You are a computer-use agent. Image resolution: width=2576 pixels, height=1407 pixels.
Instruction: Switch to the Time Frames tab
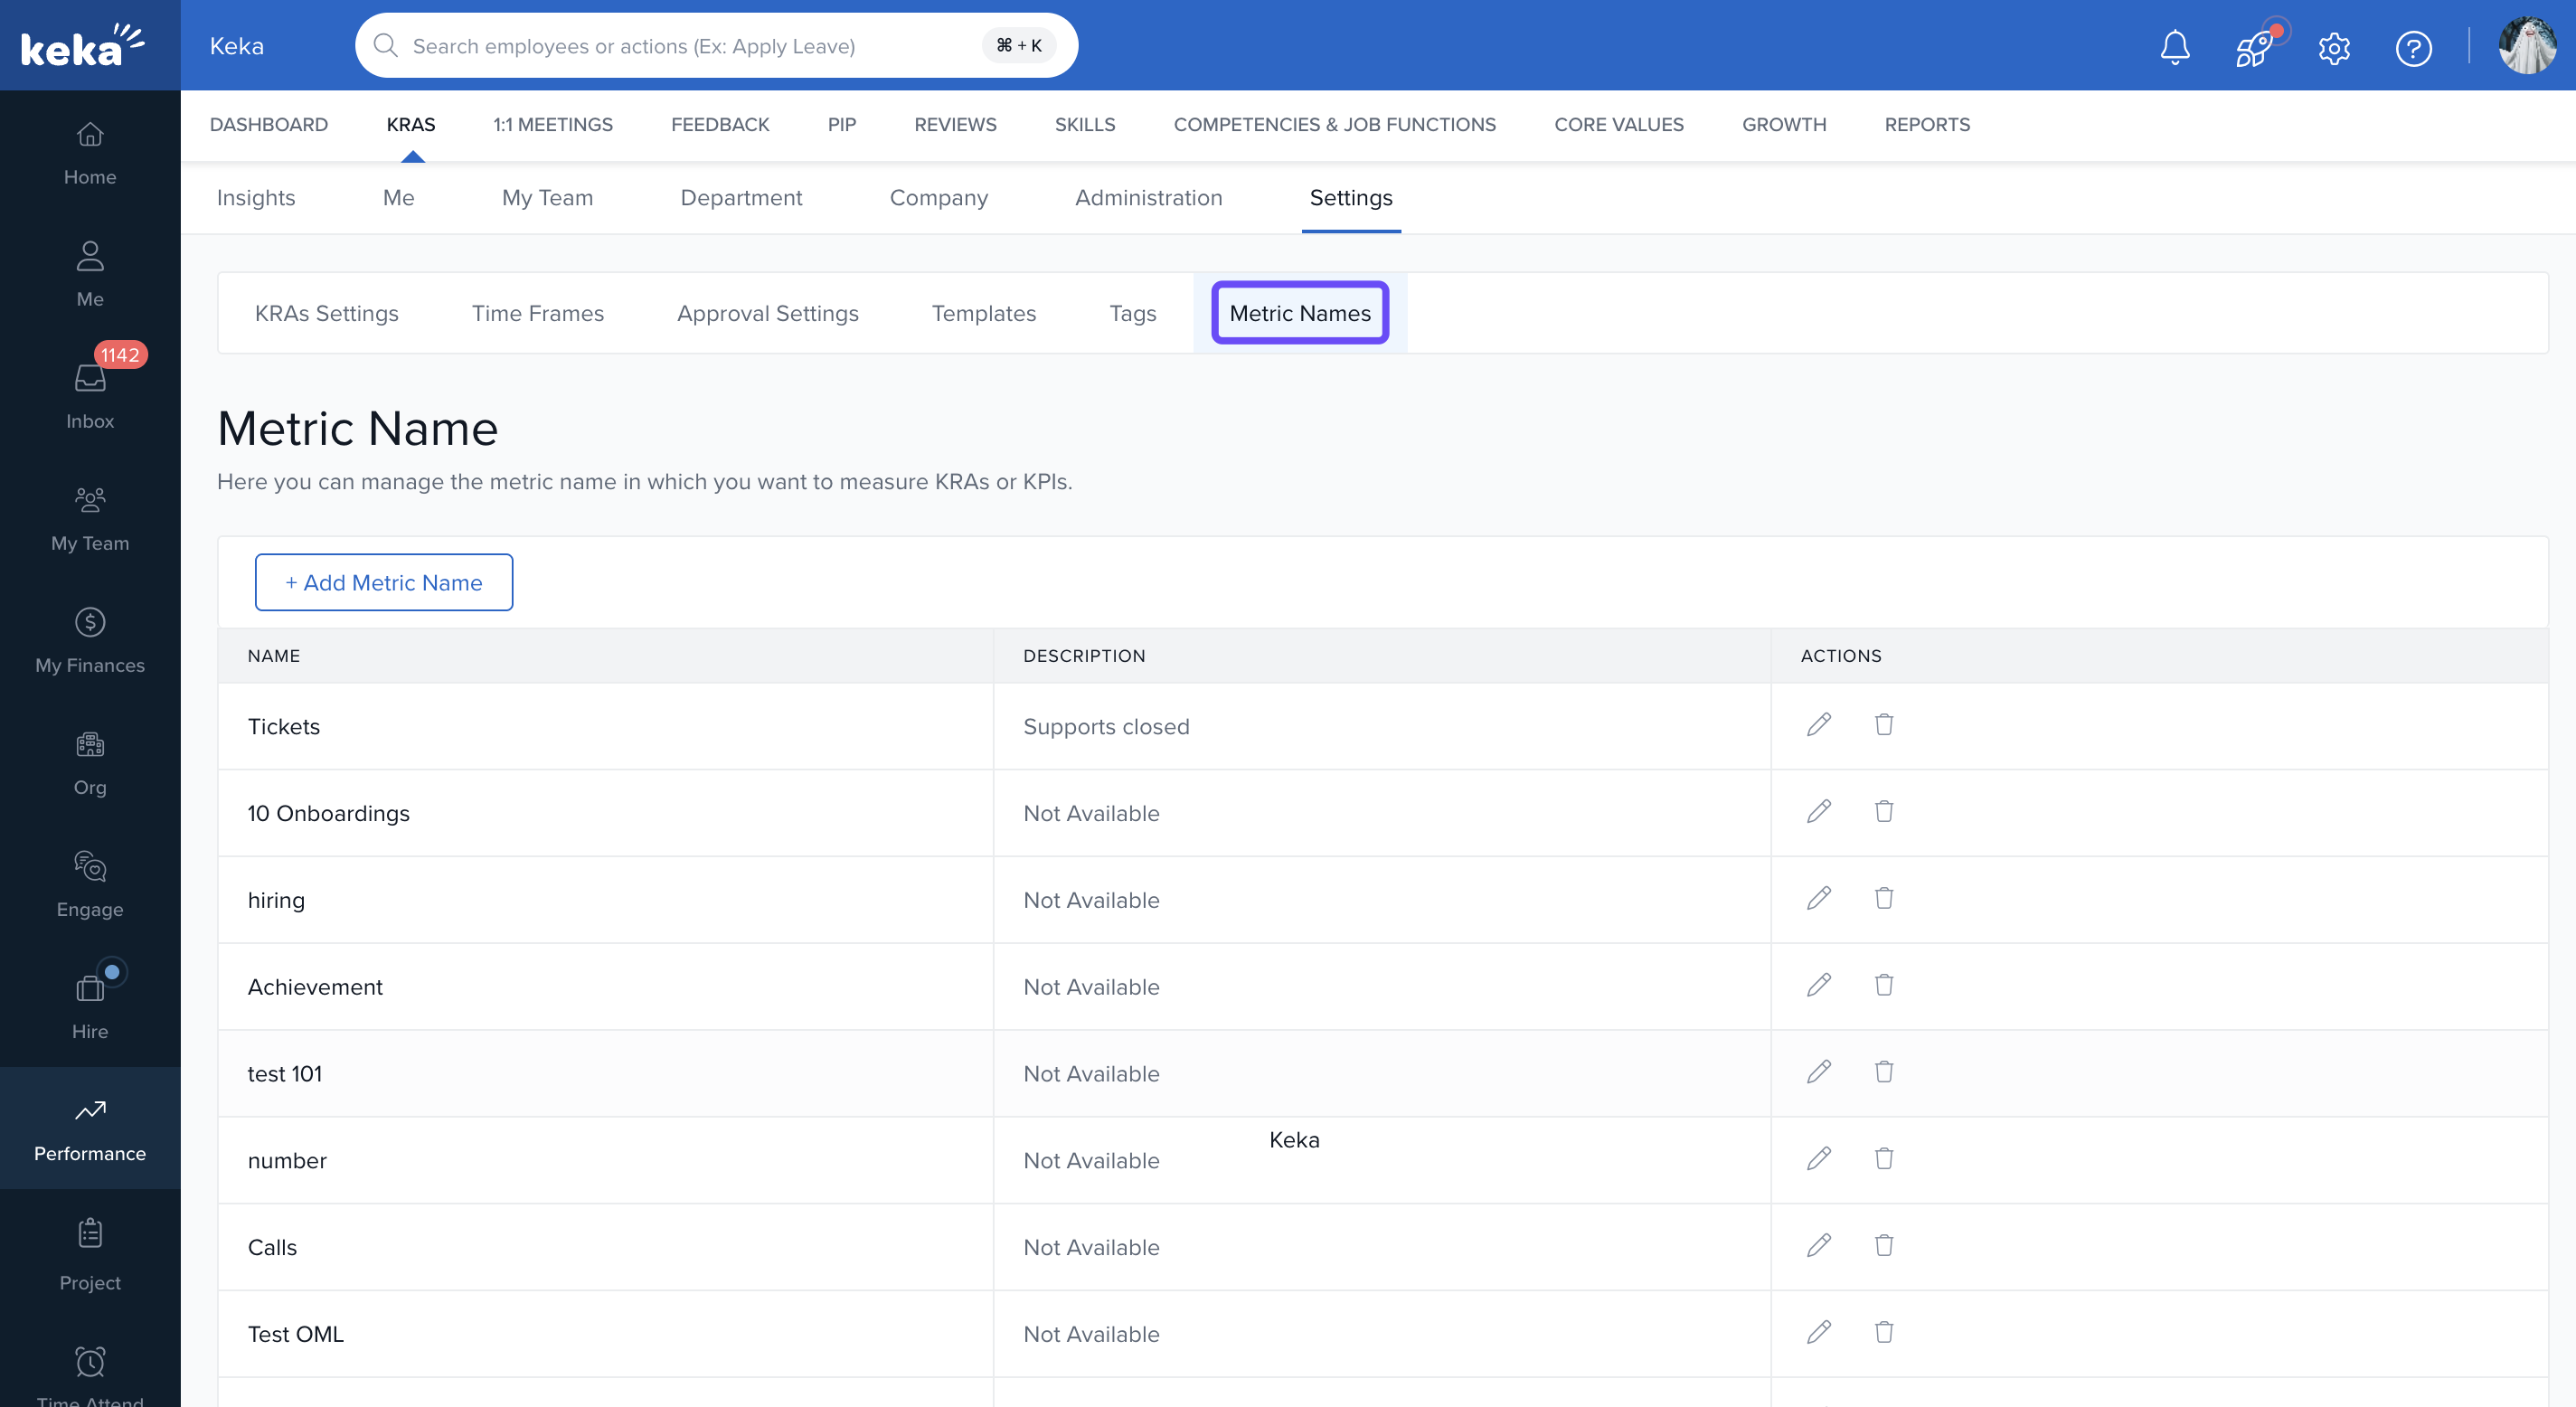537,313
